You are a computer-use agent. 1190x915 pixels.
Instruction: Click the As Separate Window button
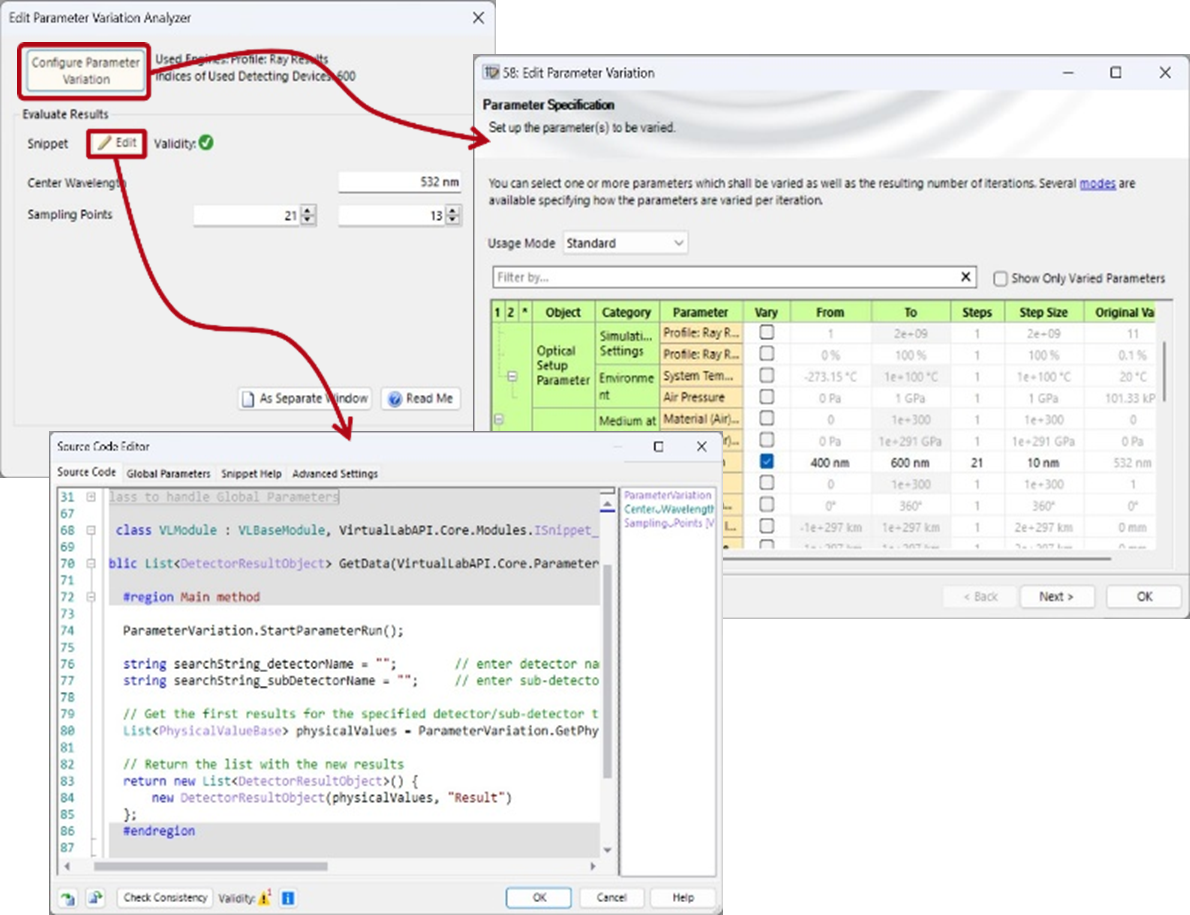[305, 398]
